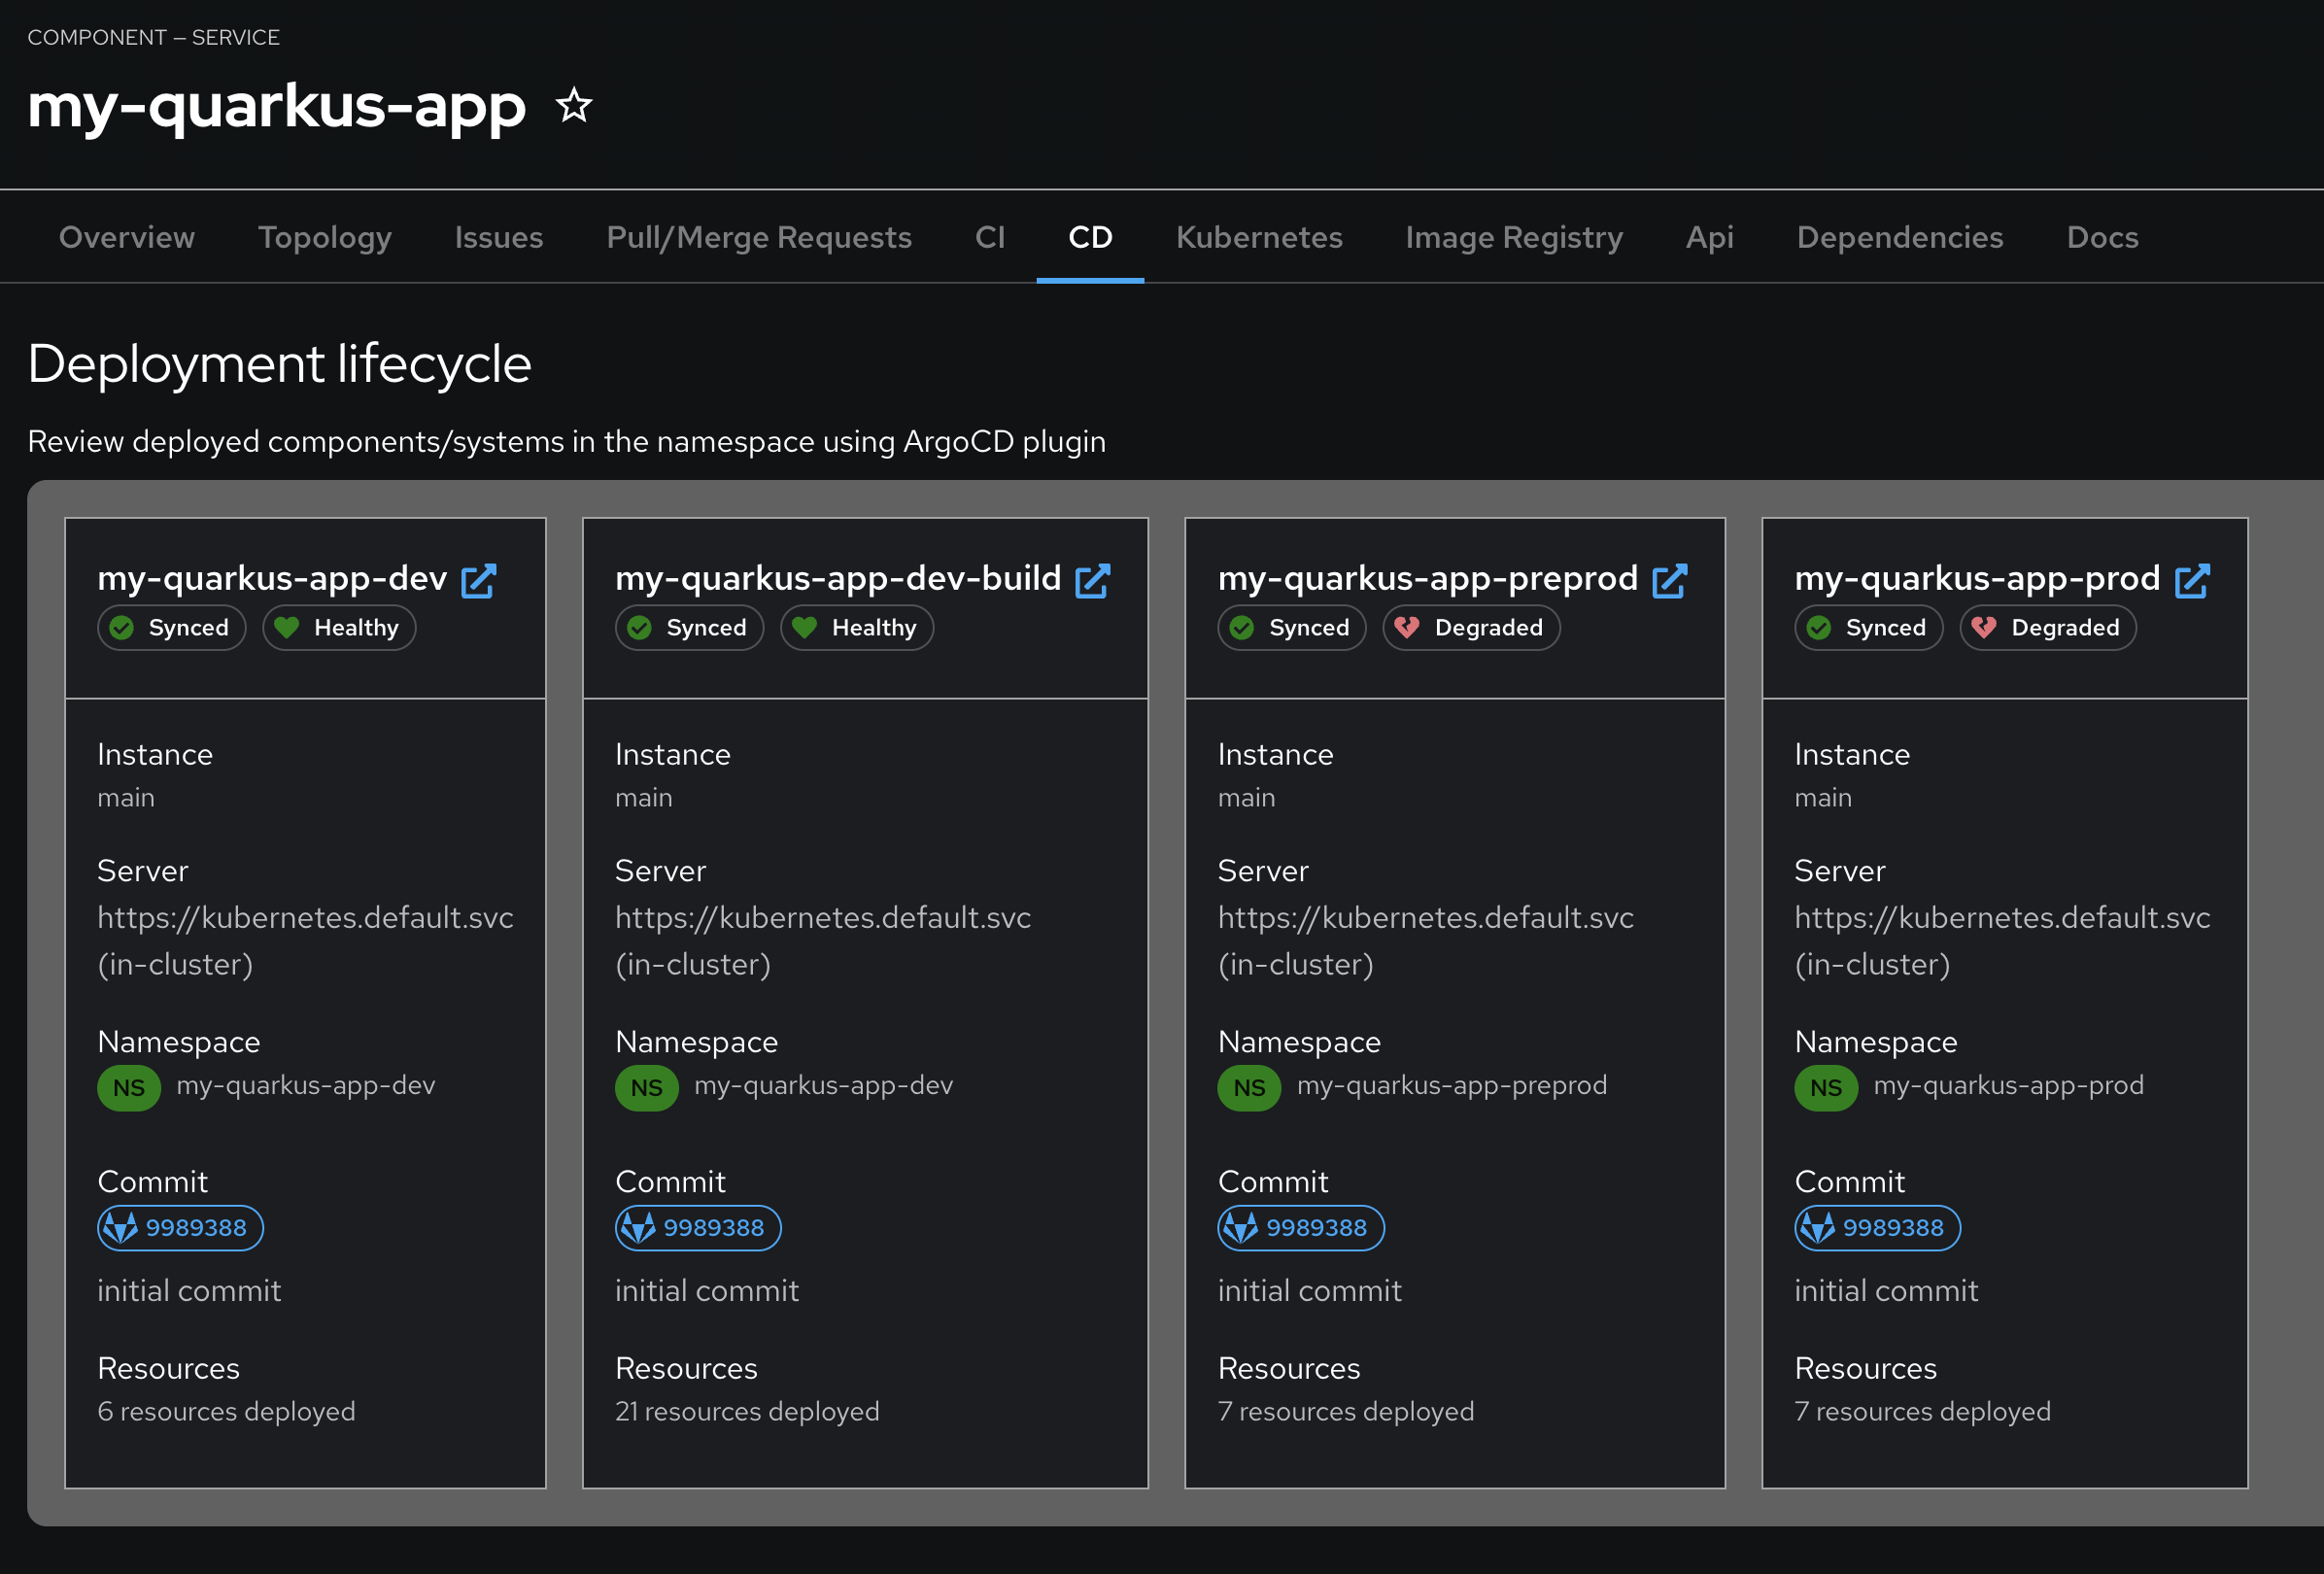This screenshot has height=1574, width=2324.
Task: Switch to the Overview tab
Action: (x=127, y=237)
